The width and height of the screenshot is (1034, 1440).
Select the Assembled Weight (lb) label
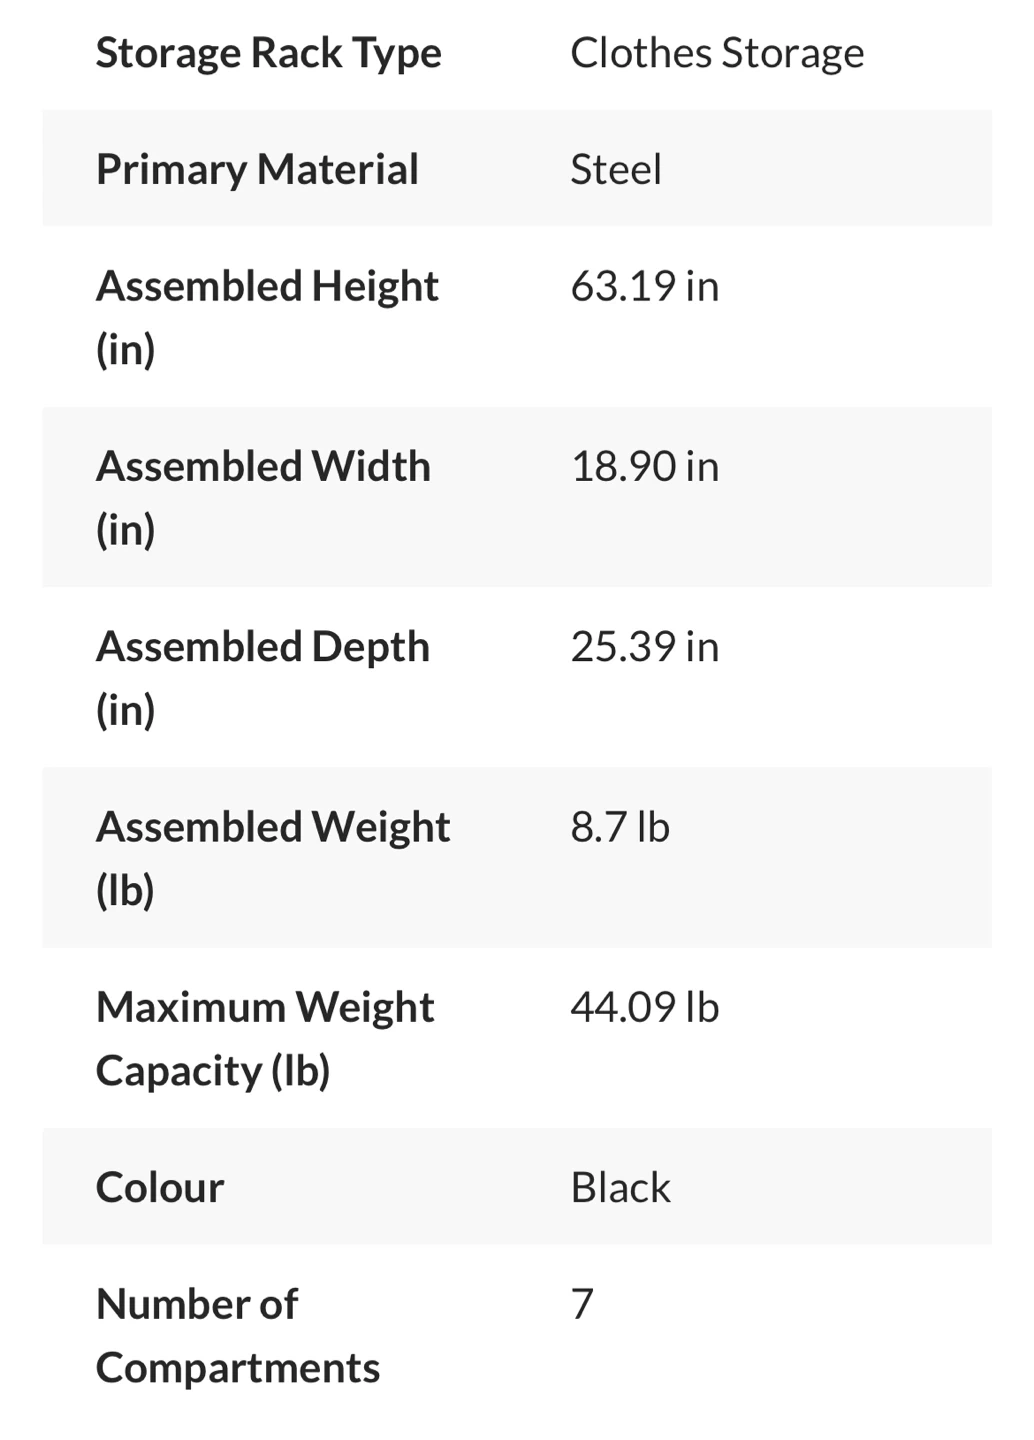tap(273, 858)
